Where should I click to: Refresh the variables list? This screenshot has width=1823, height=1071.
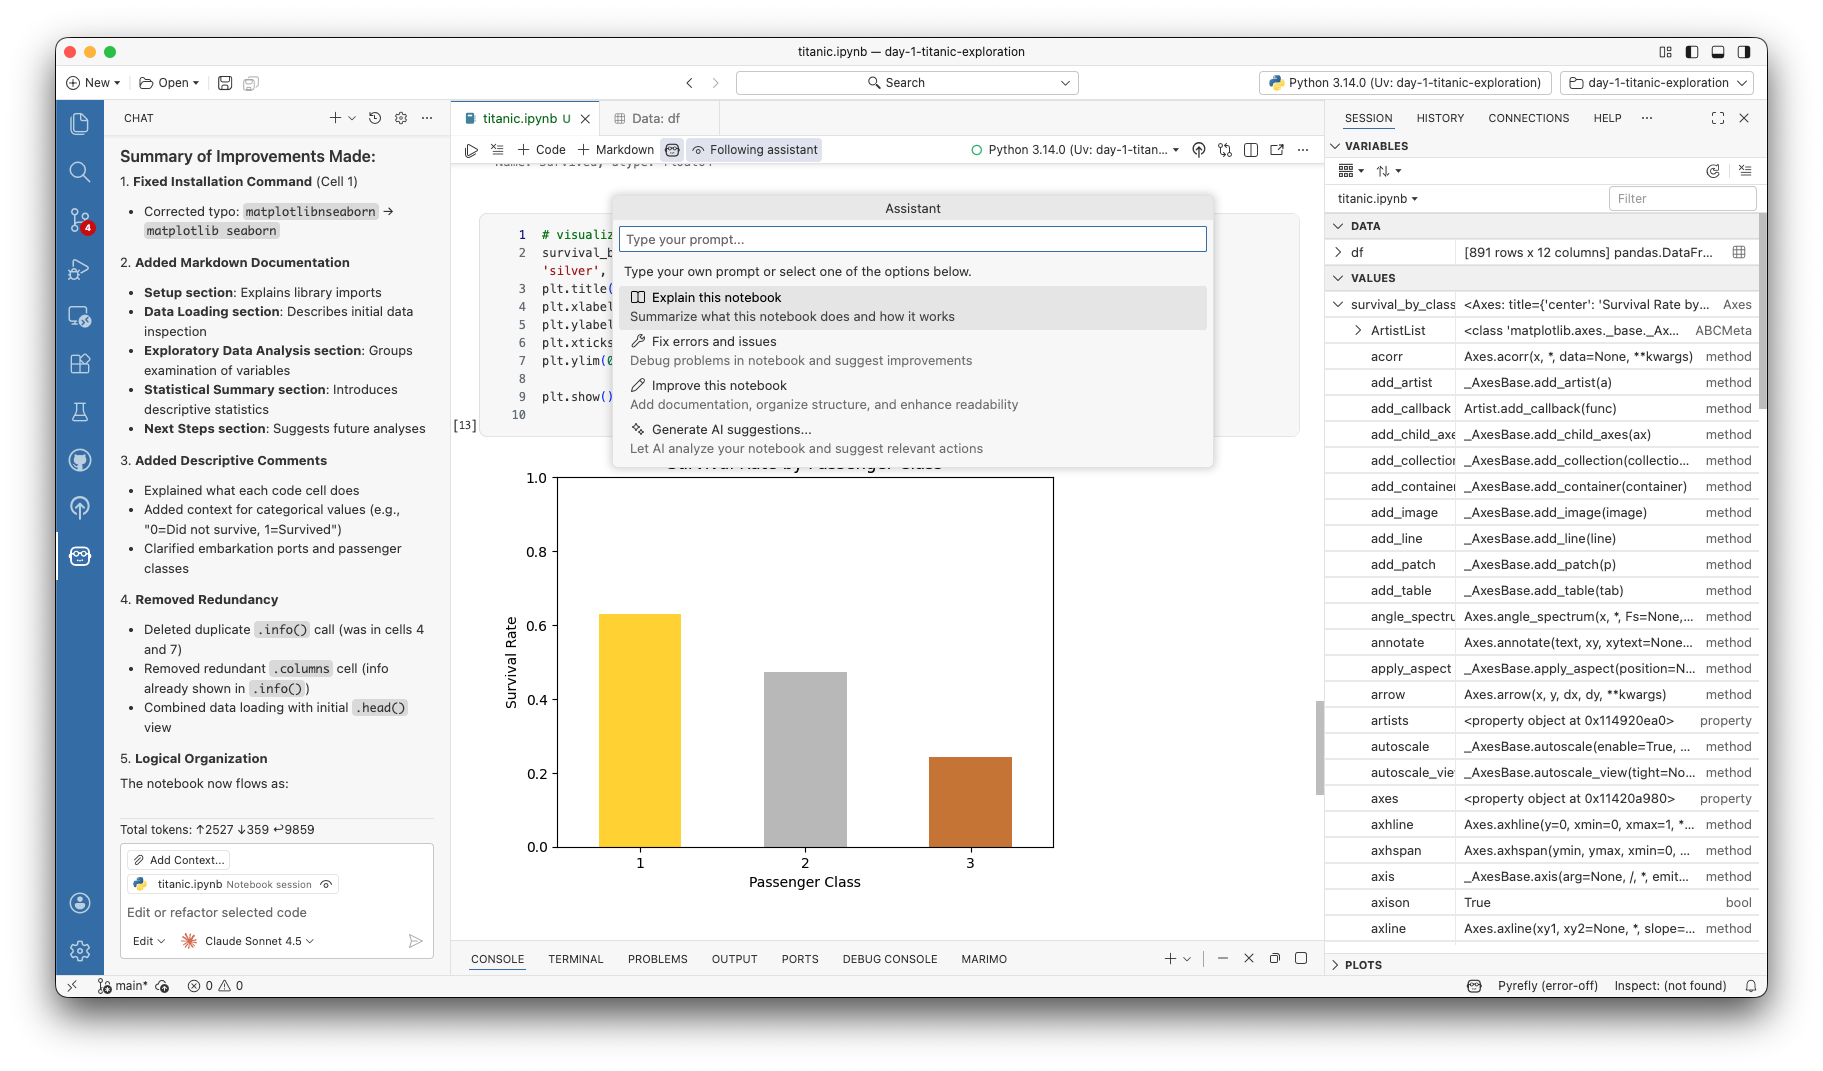[x=1713, y=171]
